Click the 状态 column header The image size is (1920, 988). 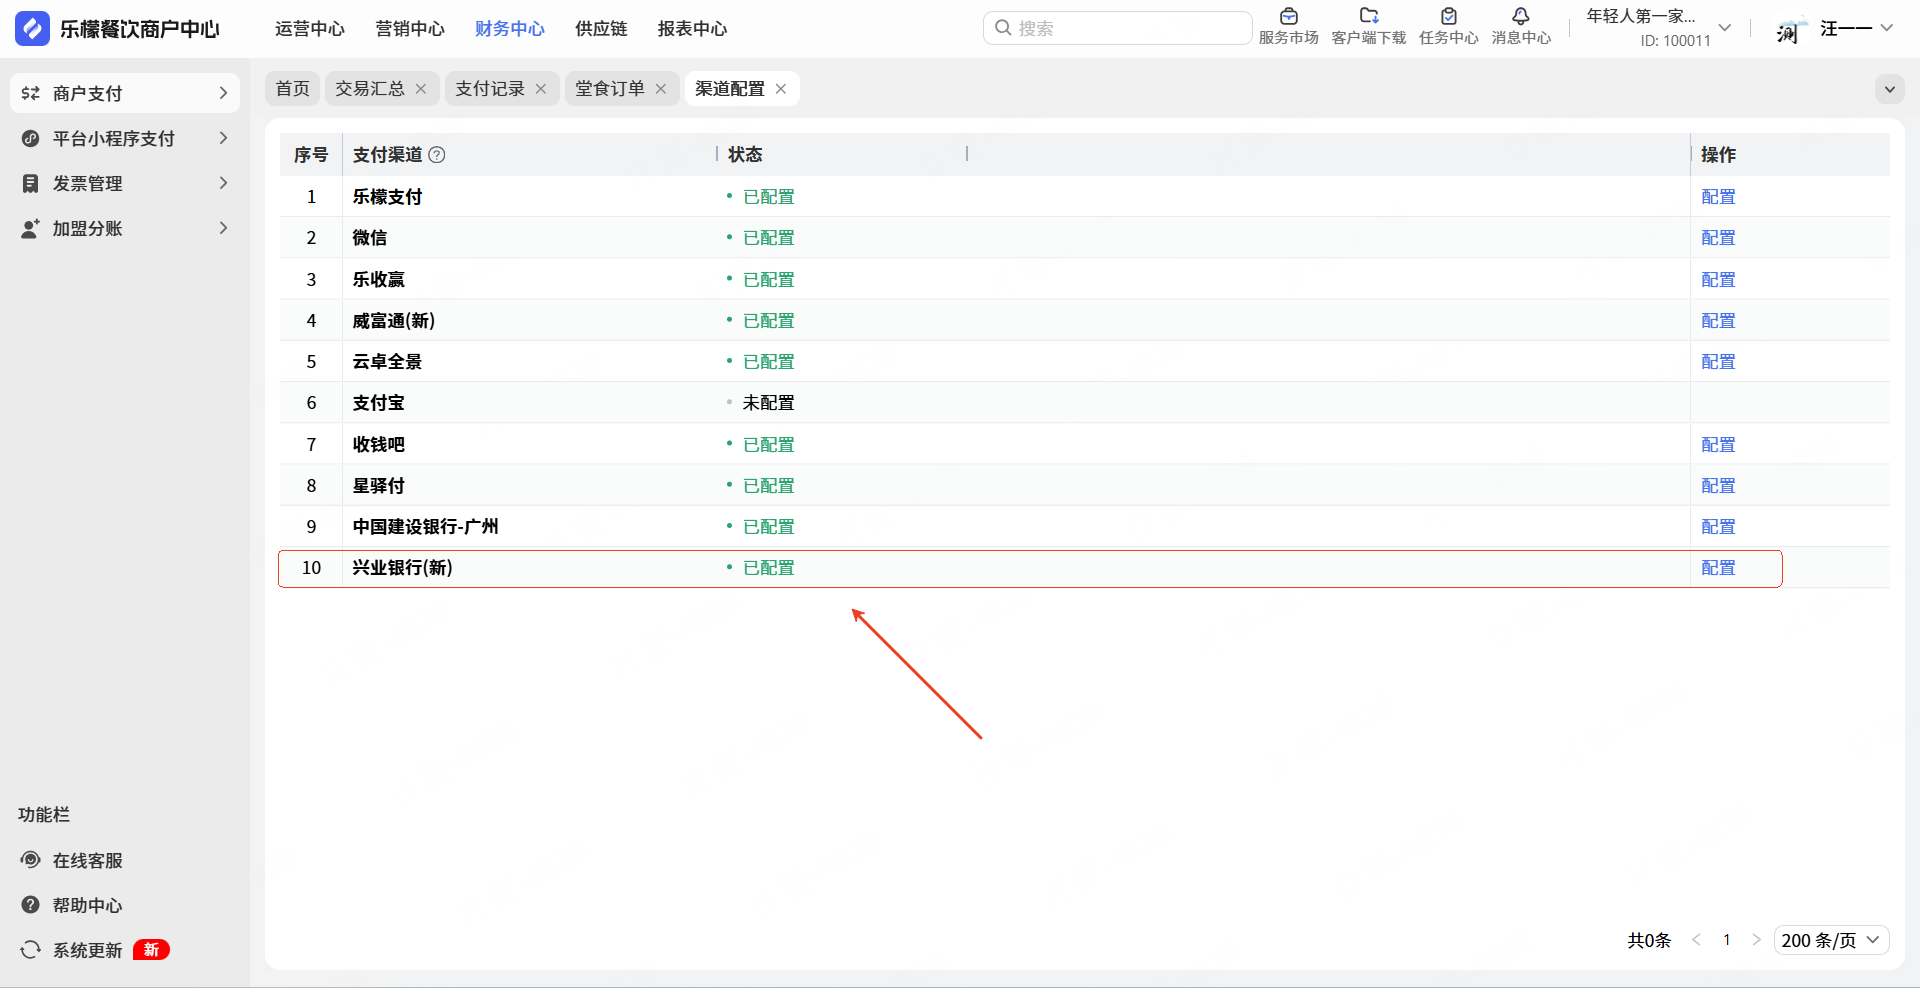(745, 155)
